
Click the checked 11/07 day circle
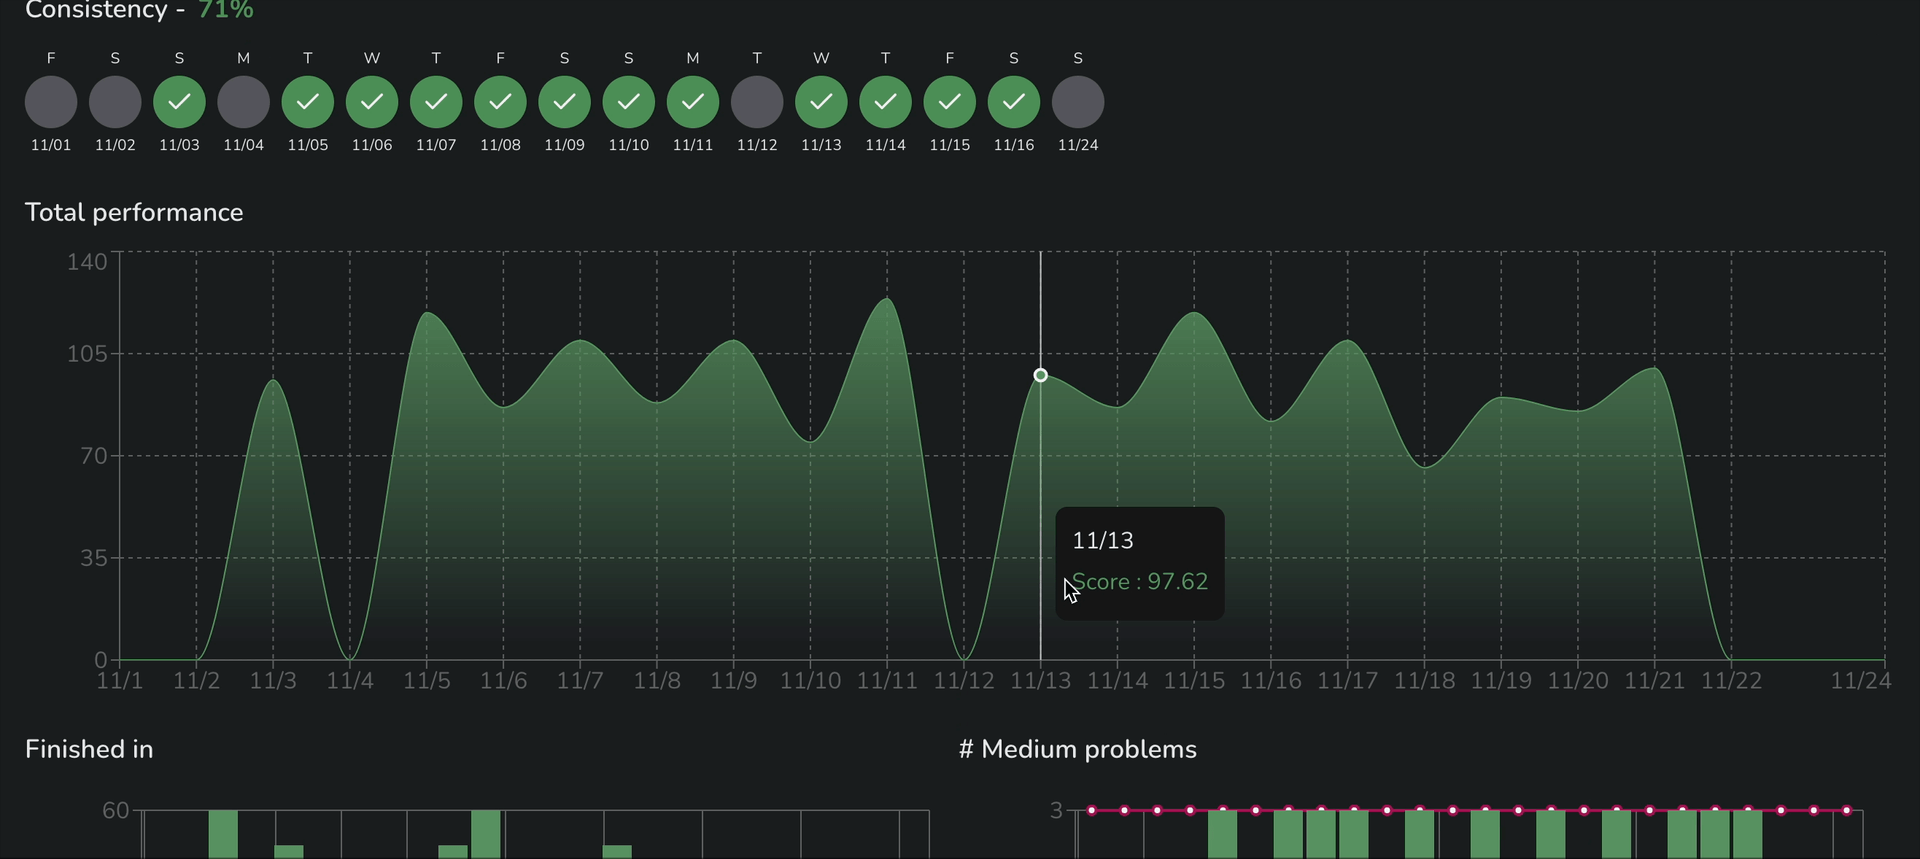click(436, 102)
